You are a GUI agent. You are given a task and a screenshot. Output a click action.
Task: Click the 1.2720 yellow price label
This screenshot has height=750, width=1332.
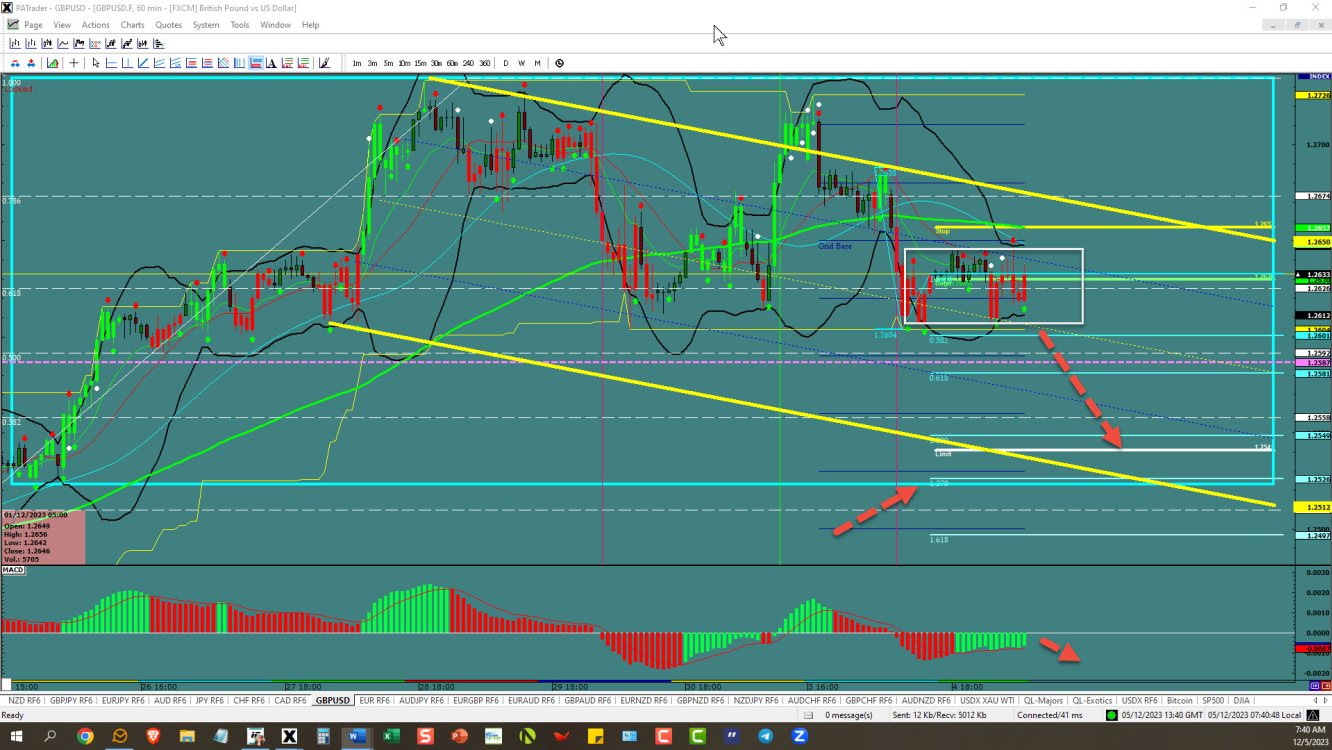(x=1312, y=95)
